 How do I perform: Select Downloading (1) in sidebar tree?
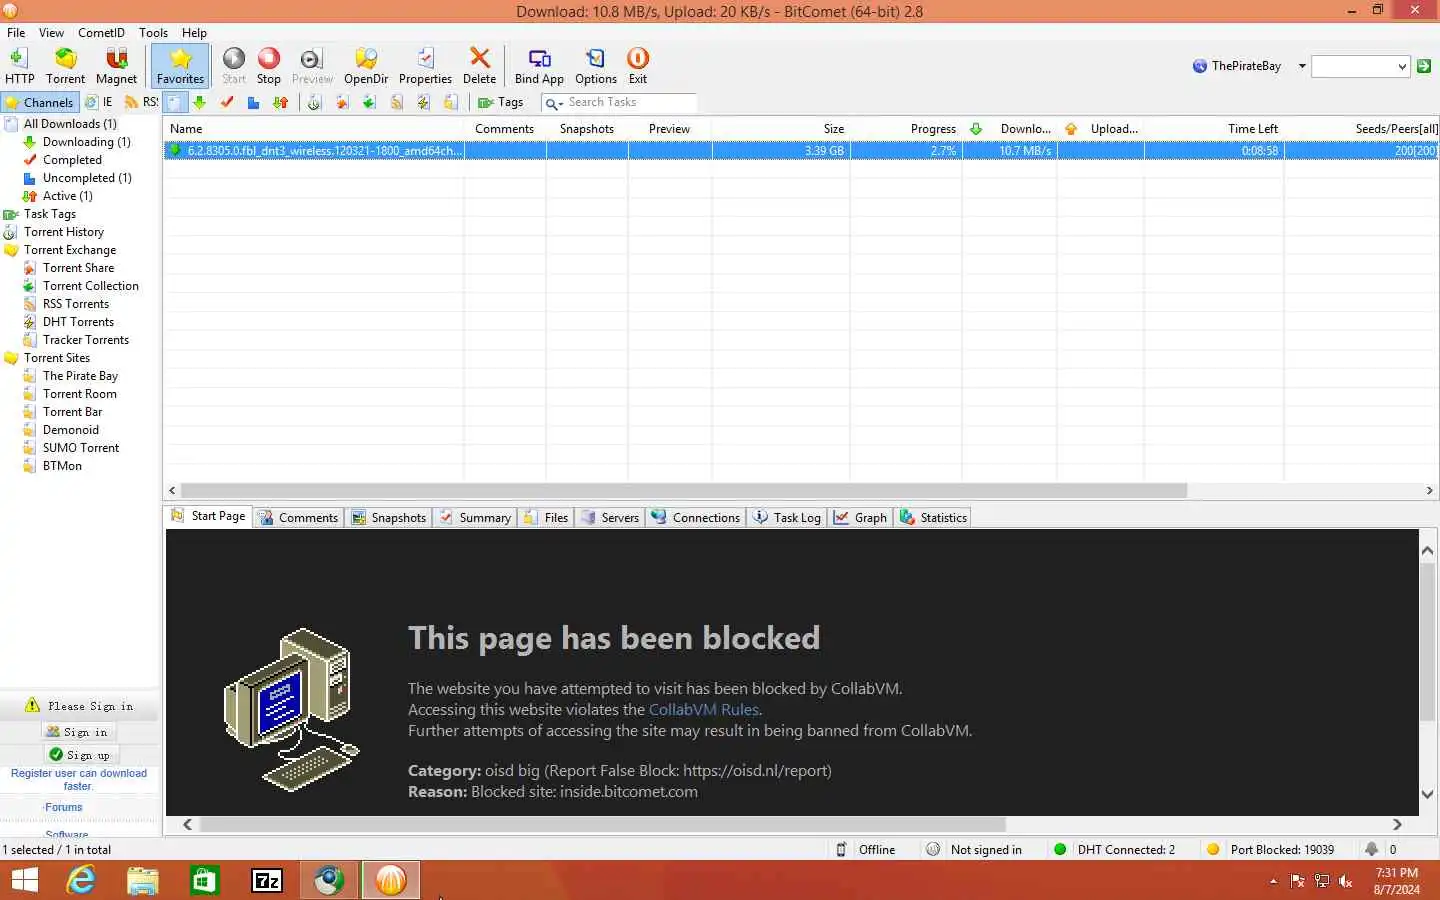86,142
